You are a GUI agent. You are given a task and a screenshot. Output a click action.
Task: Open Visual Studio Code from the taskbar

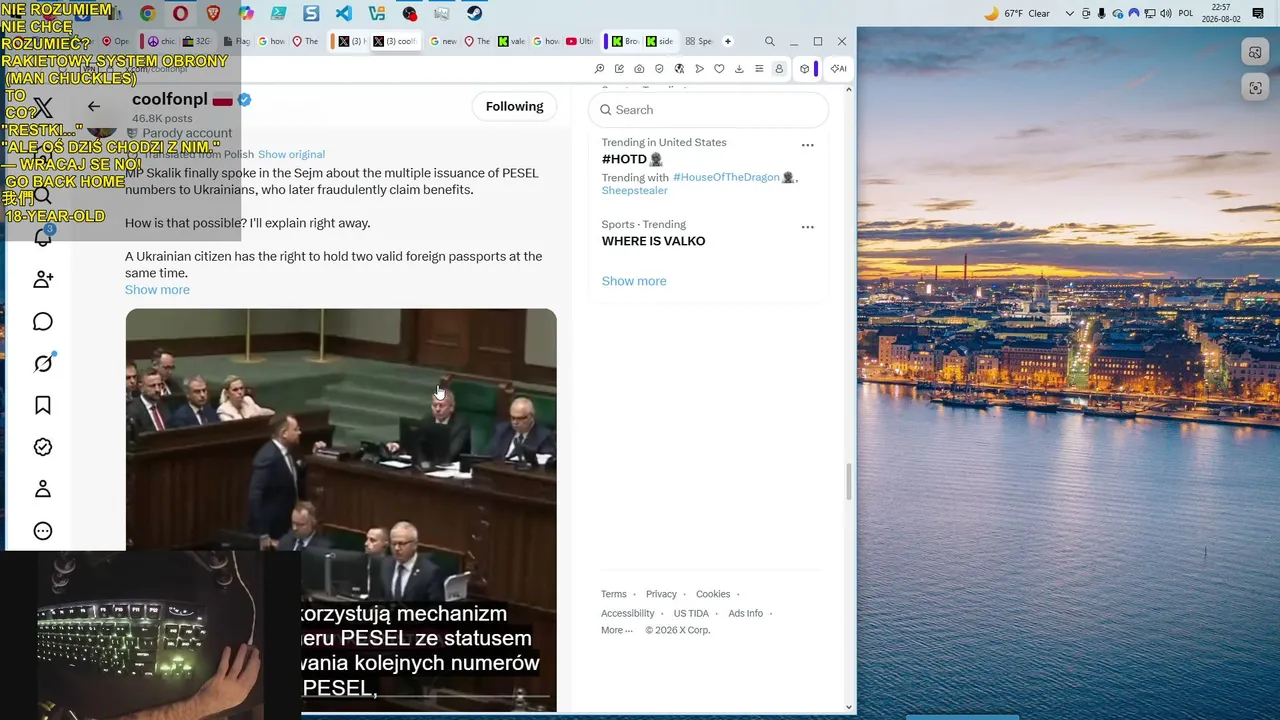point(344,13)
